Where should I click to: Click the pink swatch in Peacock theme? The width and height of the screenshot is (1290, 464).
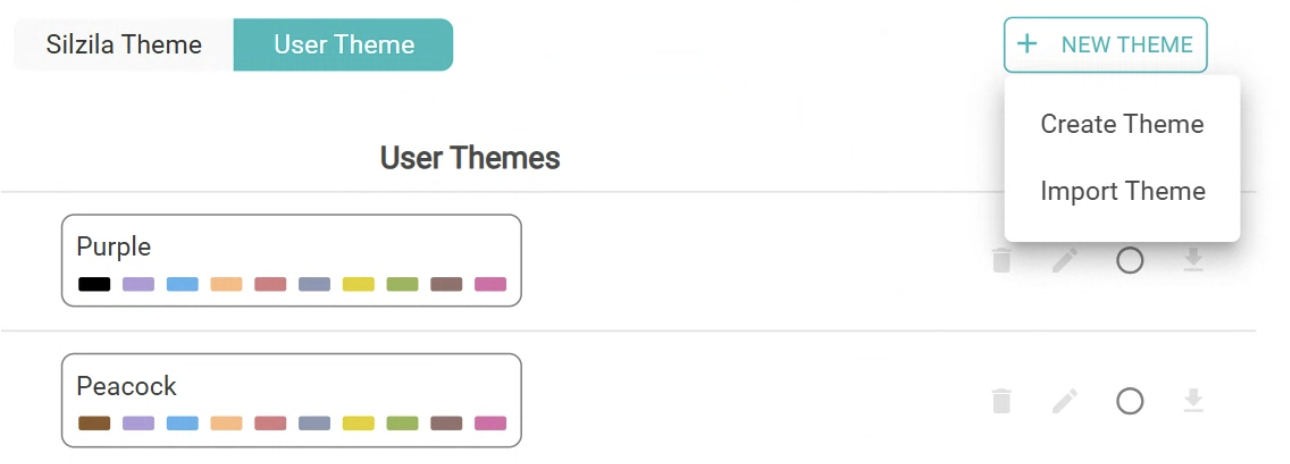click(x=490, y=423)
